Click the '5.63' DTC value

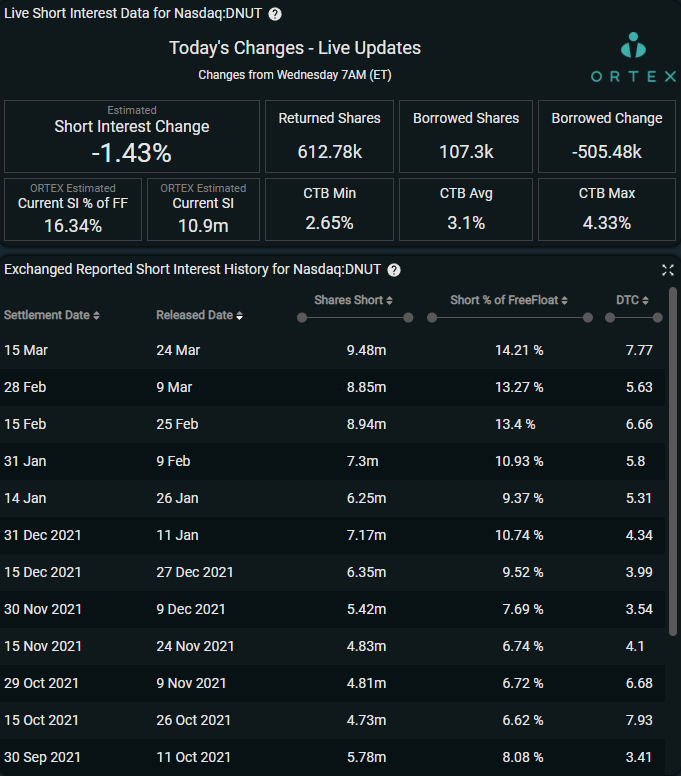coord(639,388)
